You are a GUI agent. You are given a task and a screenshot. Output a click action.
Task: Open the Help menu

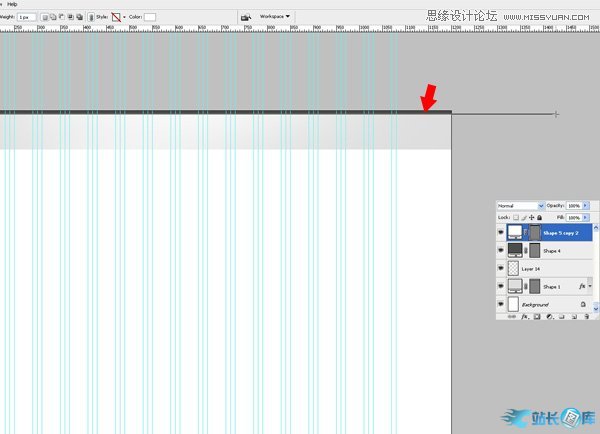pyautogui.click(x=12, y=4)
